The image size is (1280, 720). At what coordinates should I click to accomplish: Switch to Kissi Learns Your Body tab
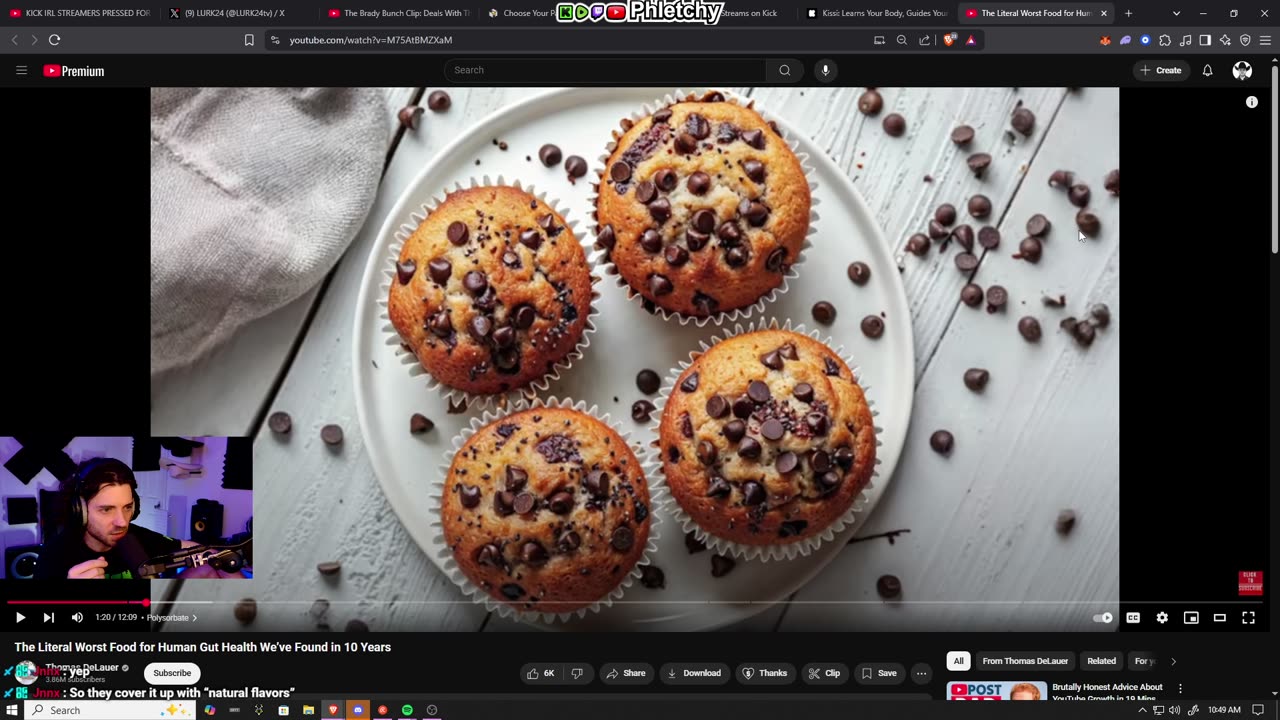[876, 13]
